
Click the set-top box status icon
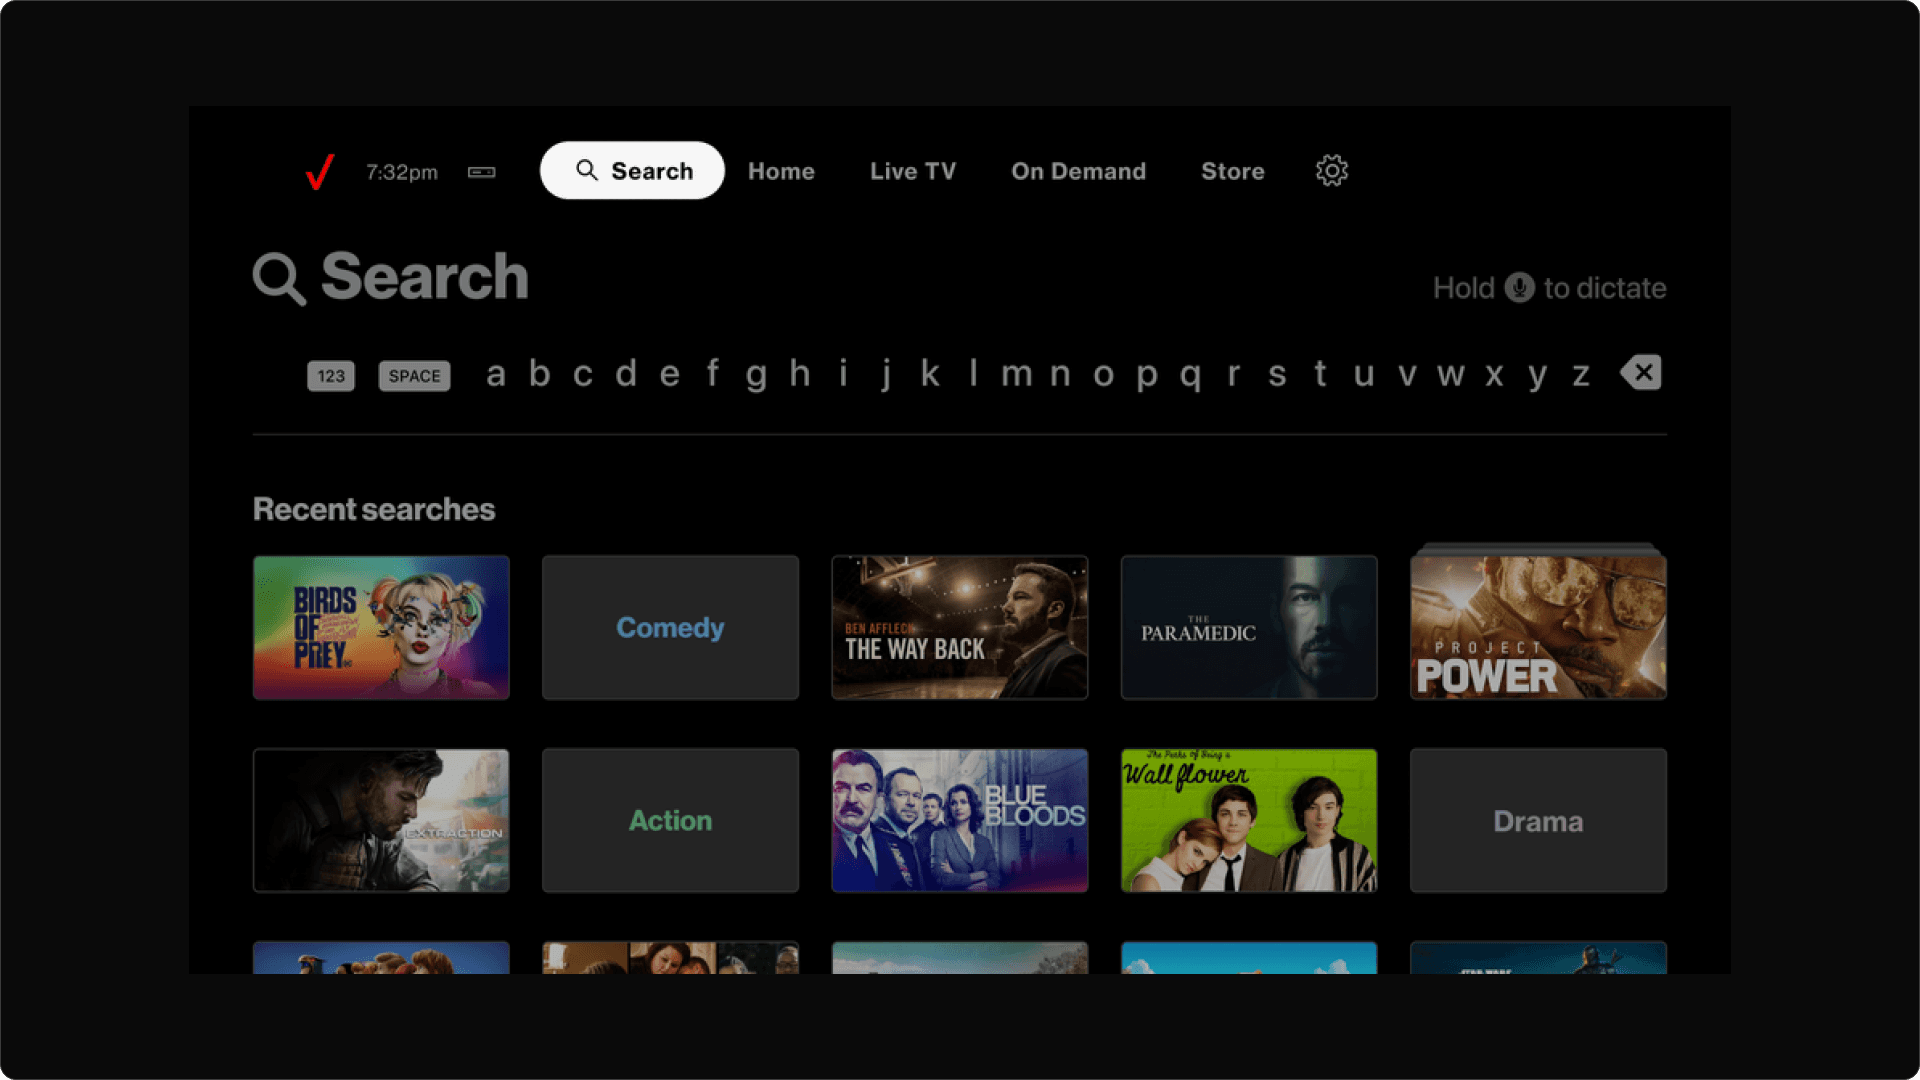tap(482, 172)
